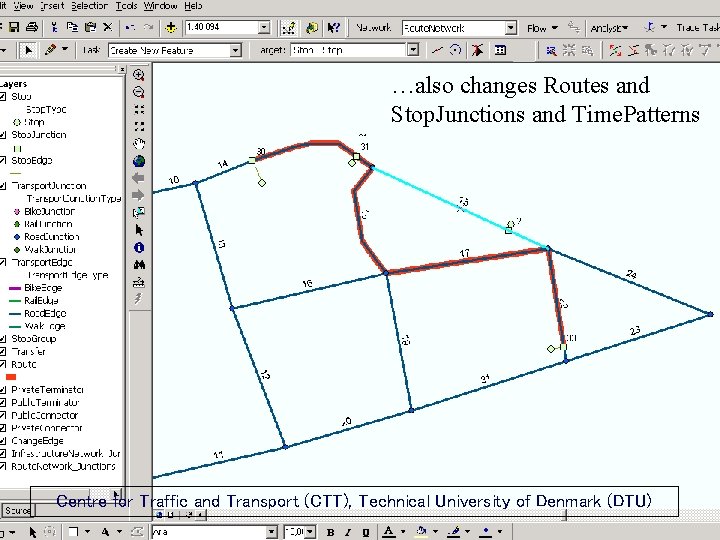
Task: Click the Print icon
Action: (x=32, y=27)
